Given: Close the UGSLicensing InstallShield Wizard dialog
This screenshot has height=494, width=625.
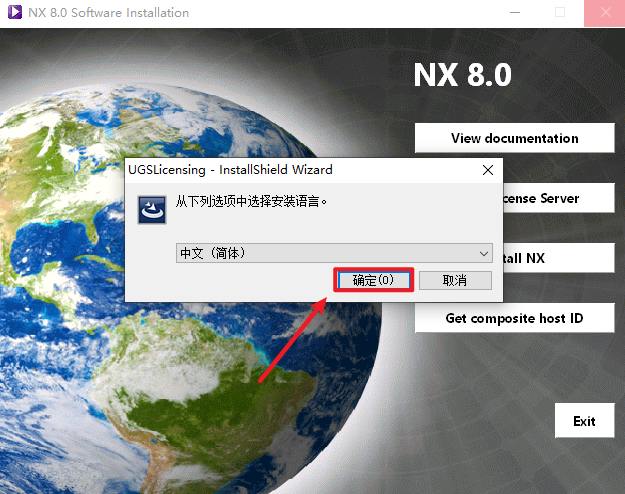Looking at the screenshot, I should click(488, 170).
